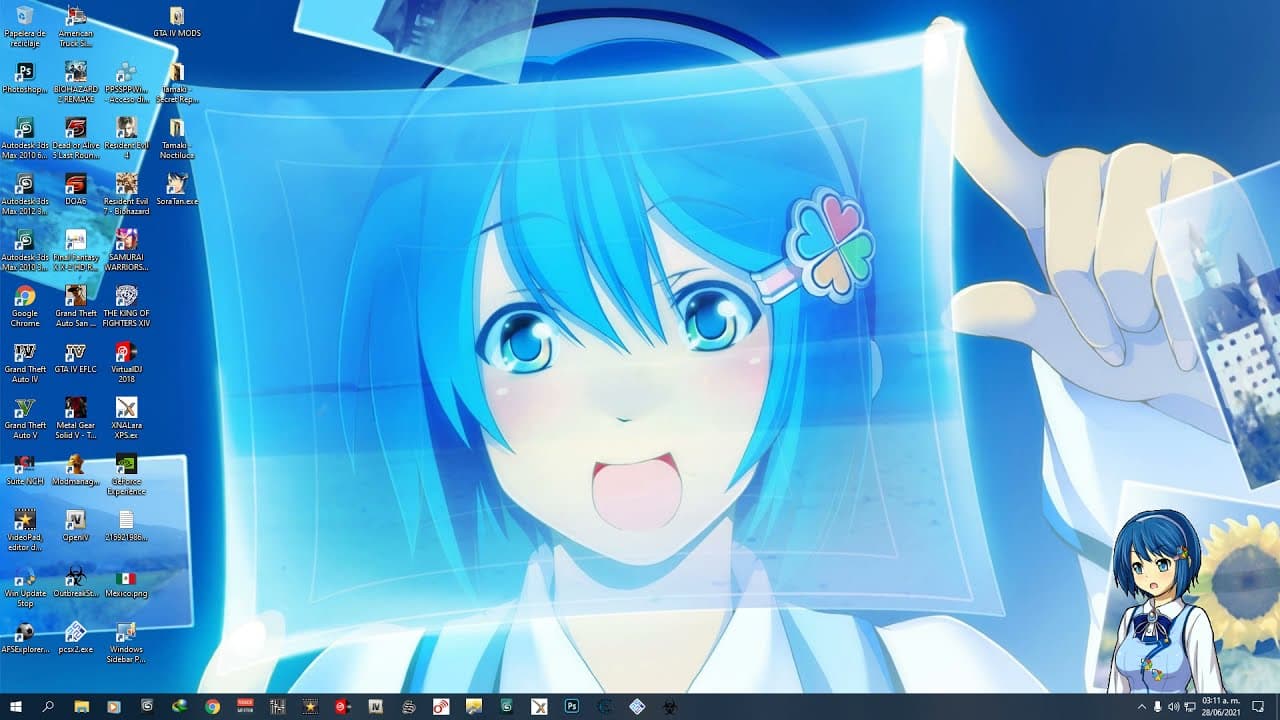
Task: Select the AFSExplorer soccer ball shortcut
Action: coord(25,638)
